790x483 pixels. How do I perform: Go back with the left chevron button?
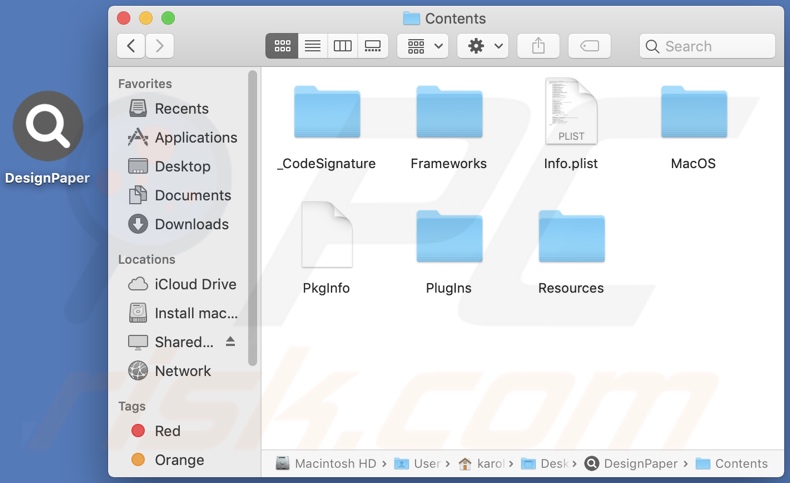point(131,46)
